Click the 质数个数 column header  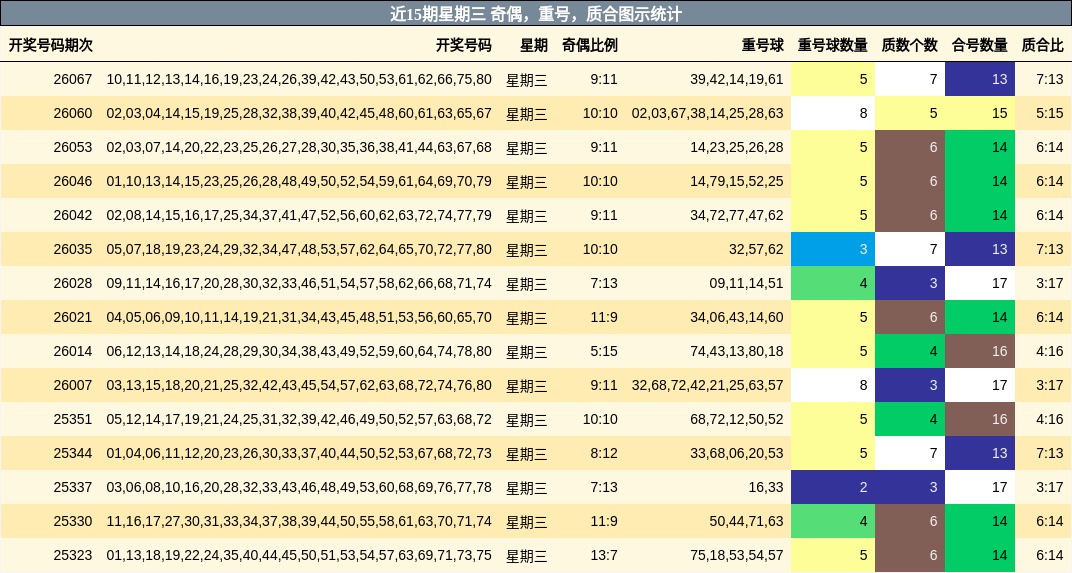(x=910, y=45)
